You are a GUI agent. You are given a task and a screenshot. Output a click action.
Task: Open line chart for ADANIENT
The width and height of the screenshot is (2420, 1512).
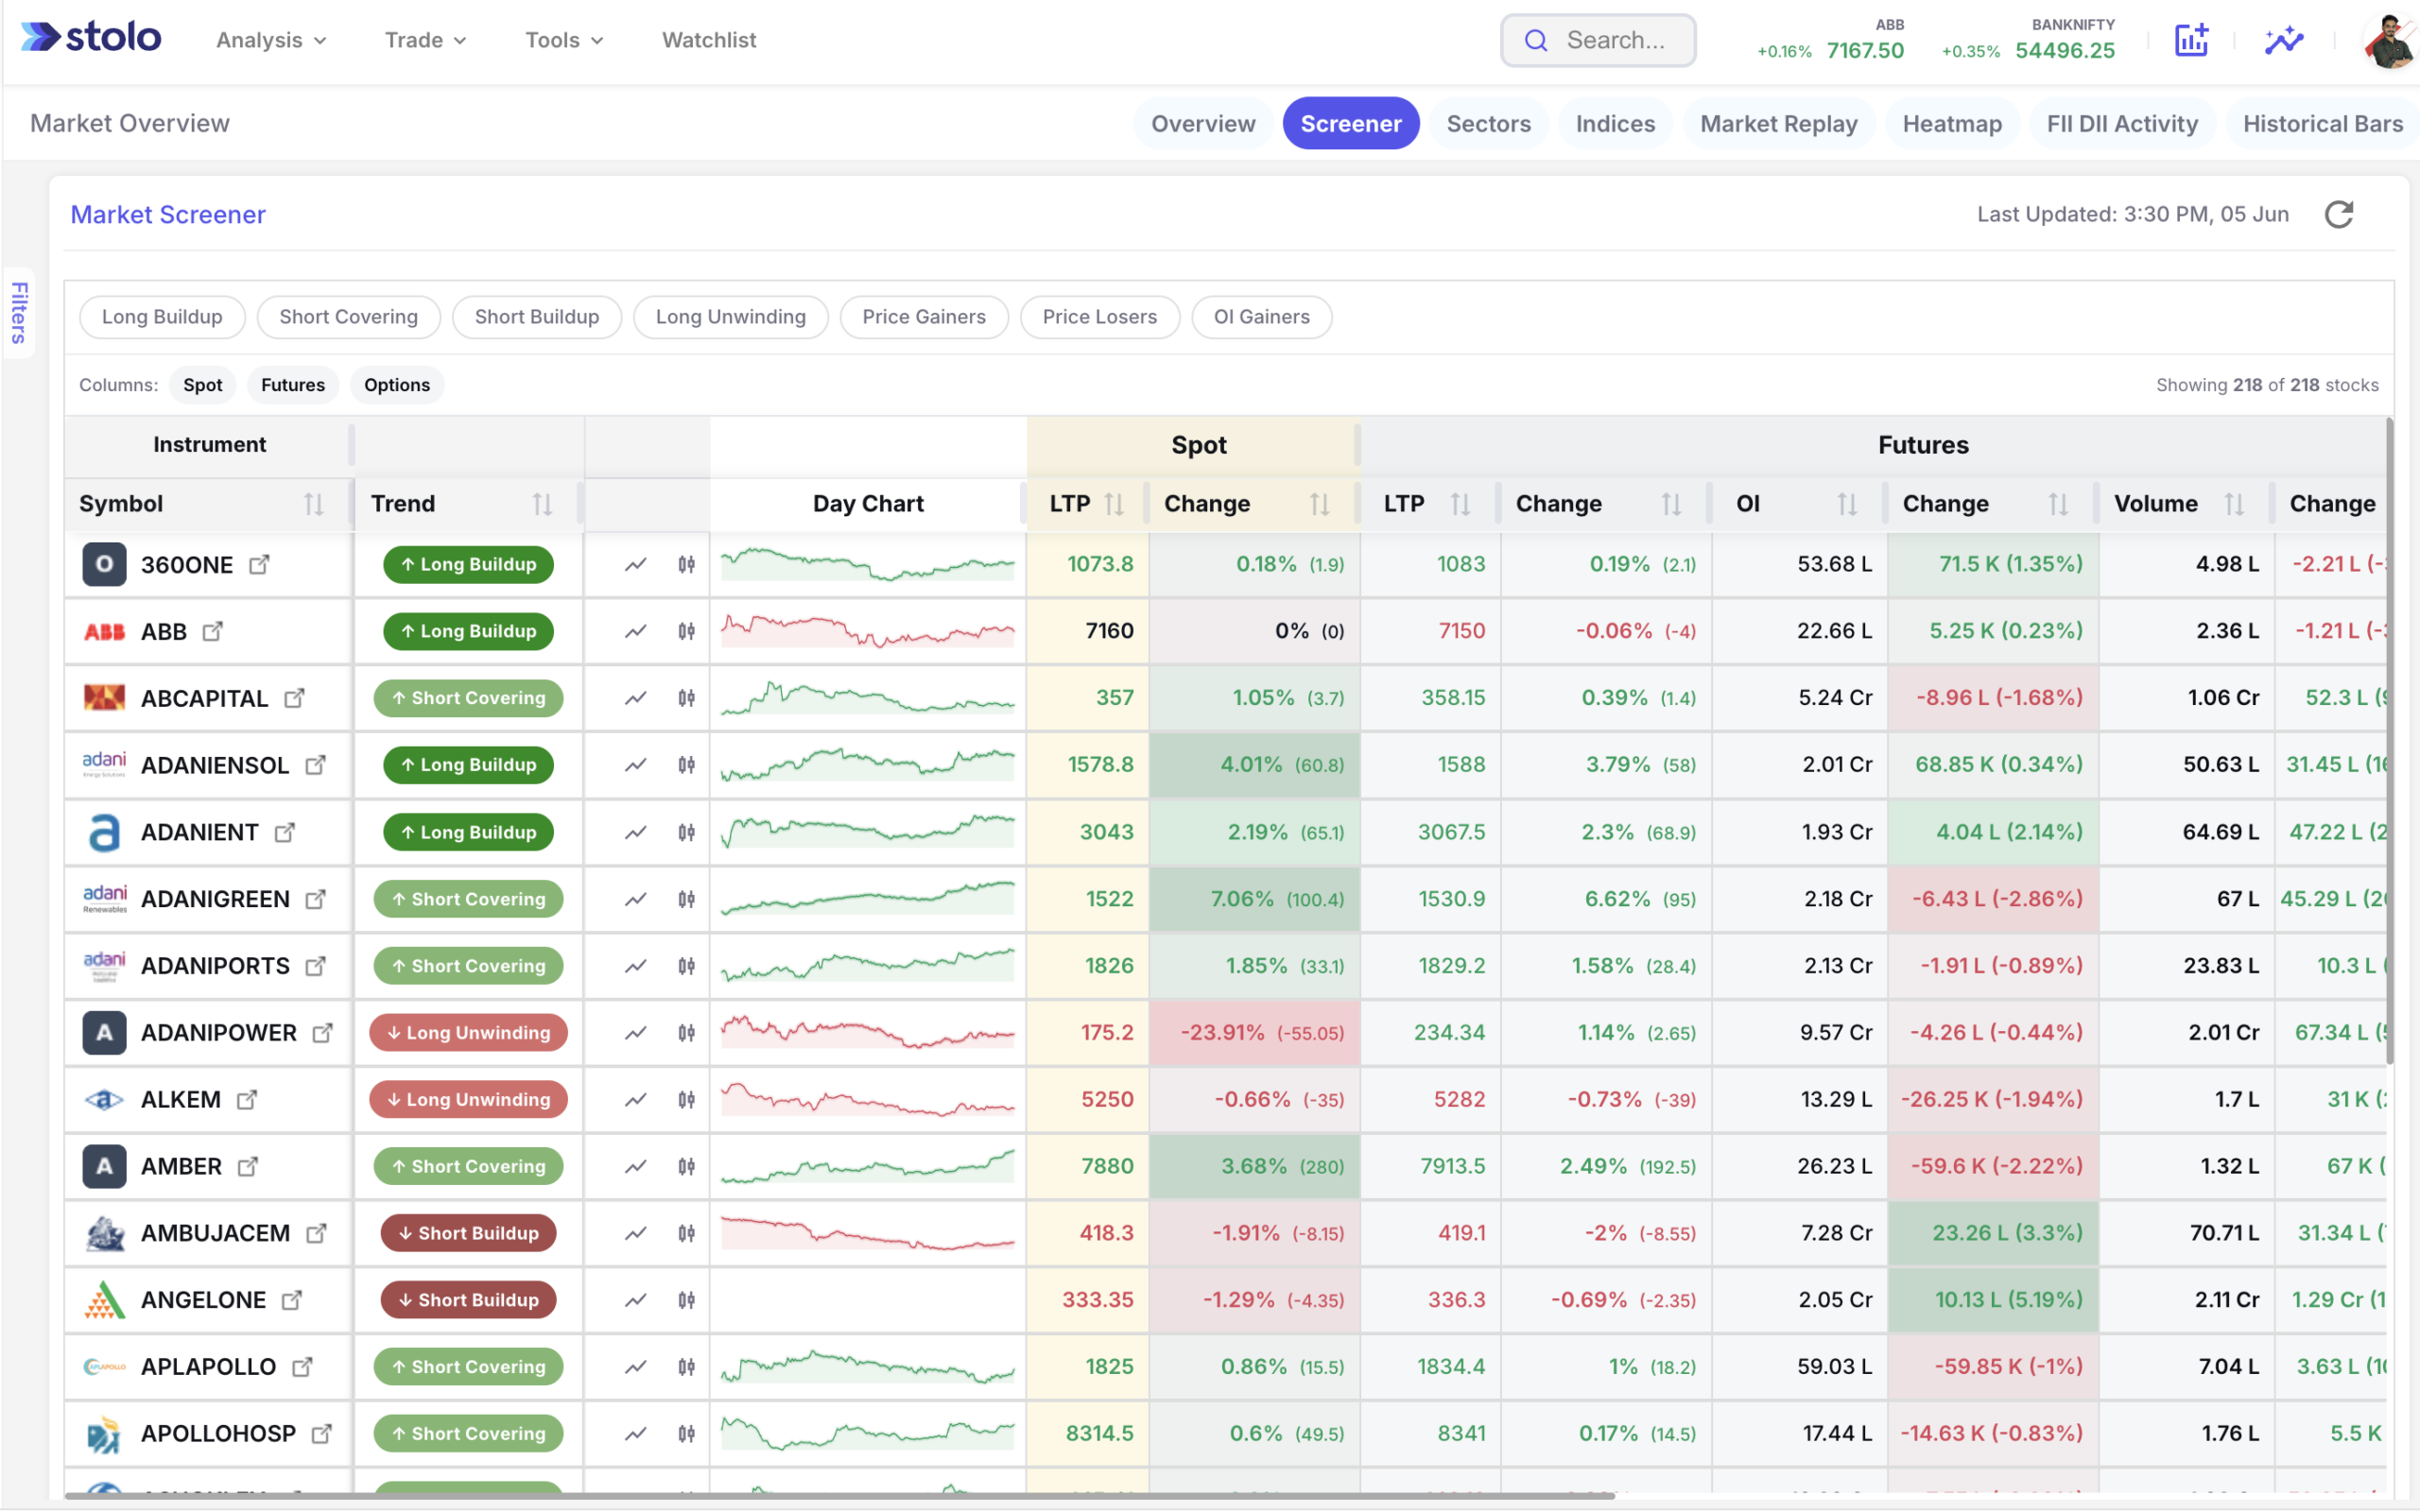pyautogui.click(x=635, y=832)
